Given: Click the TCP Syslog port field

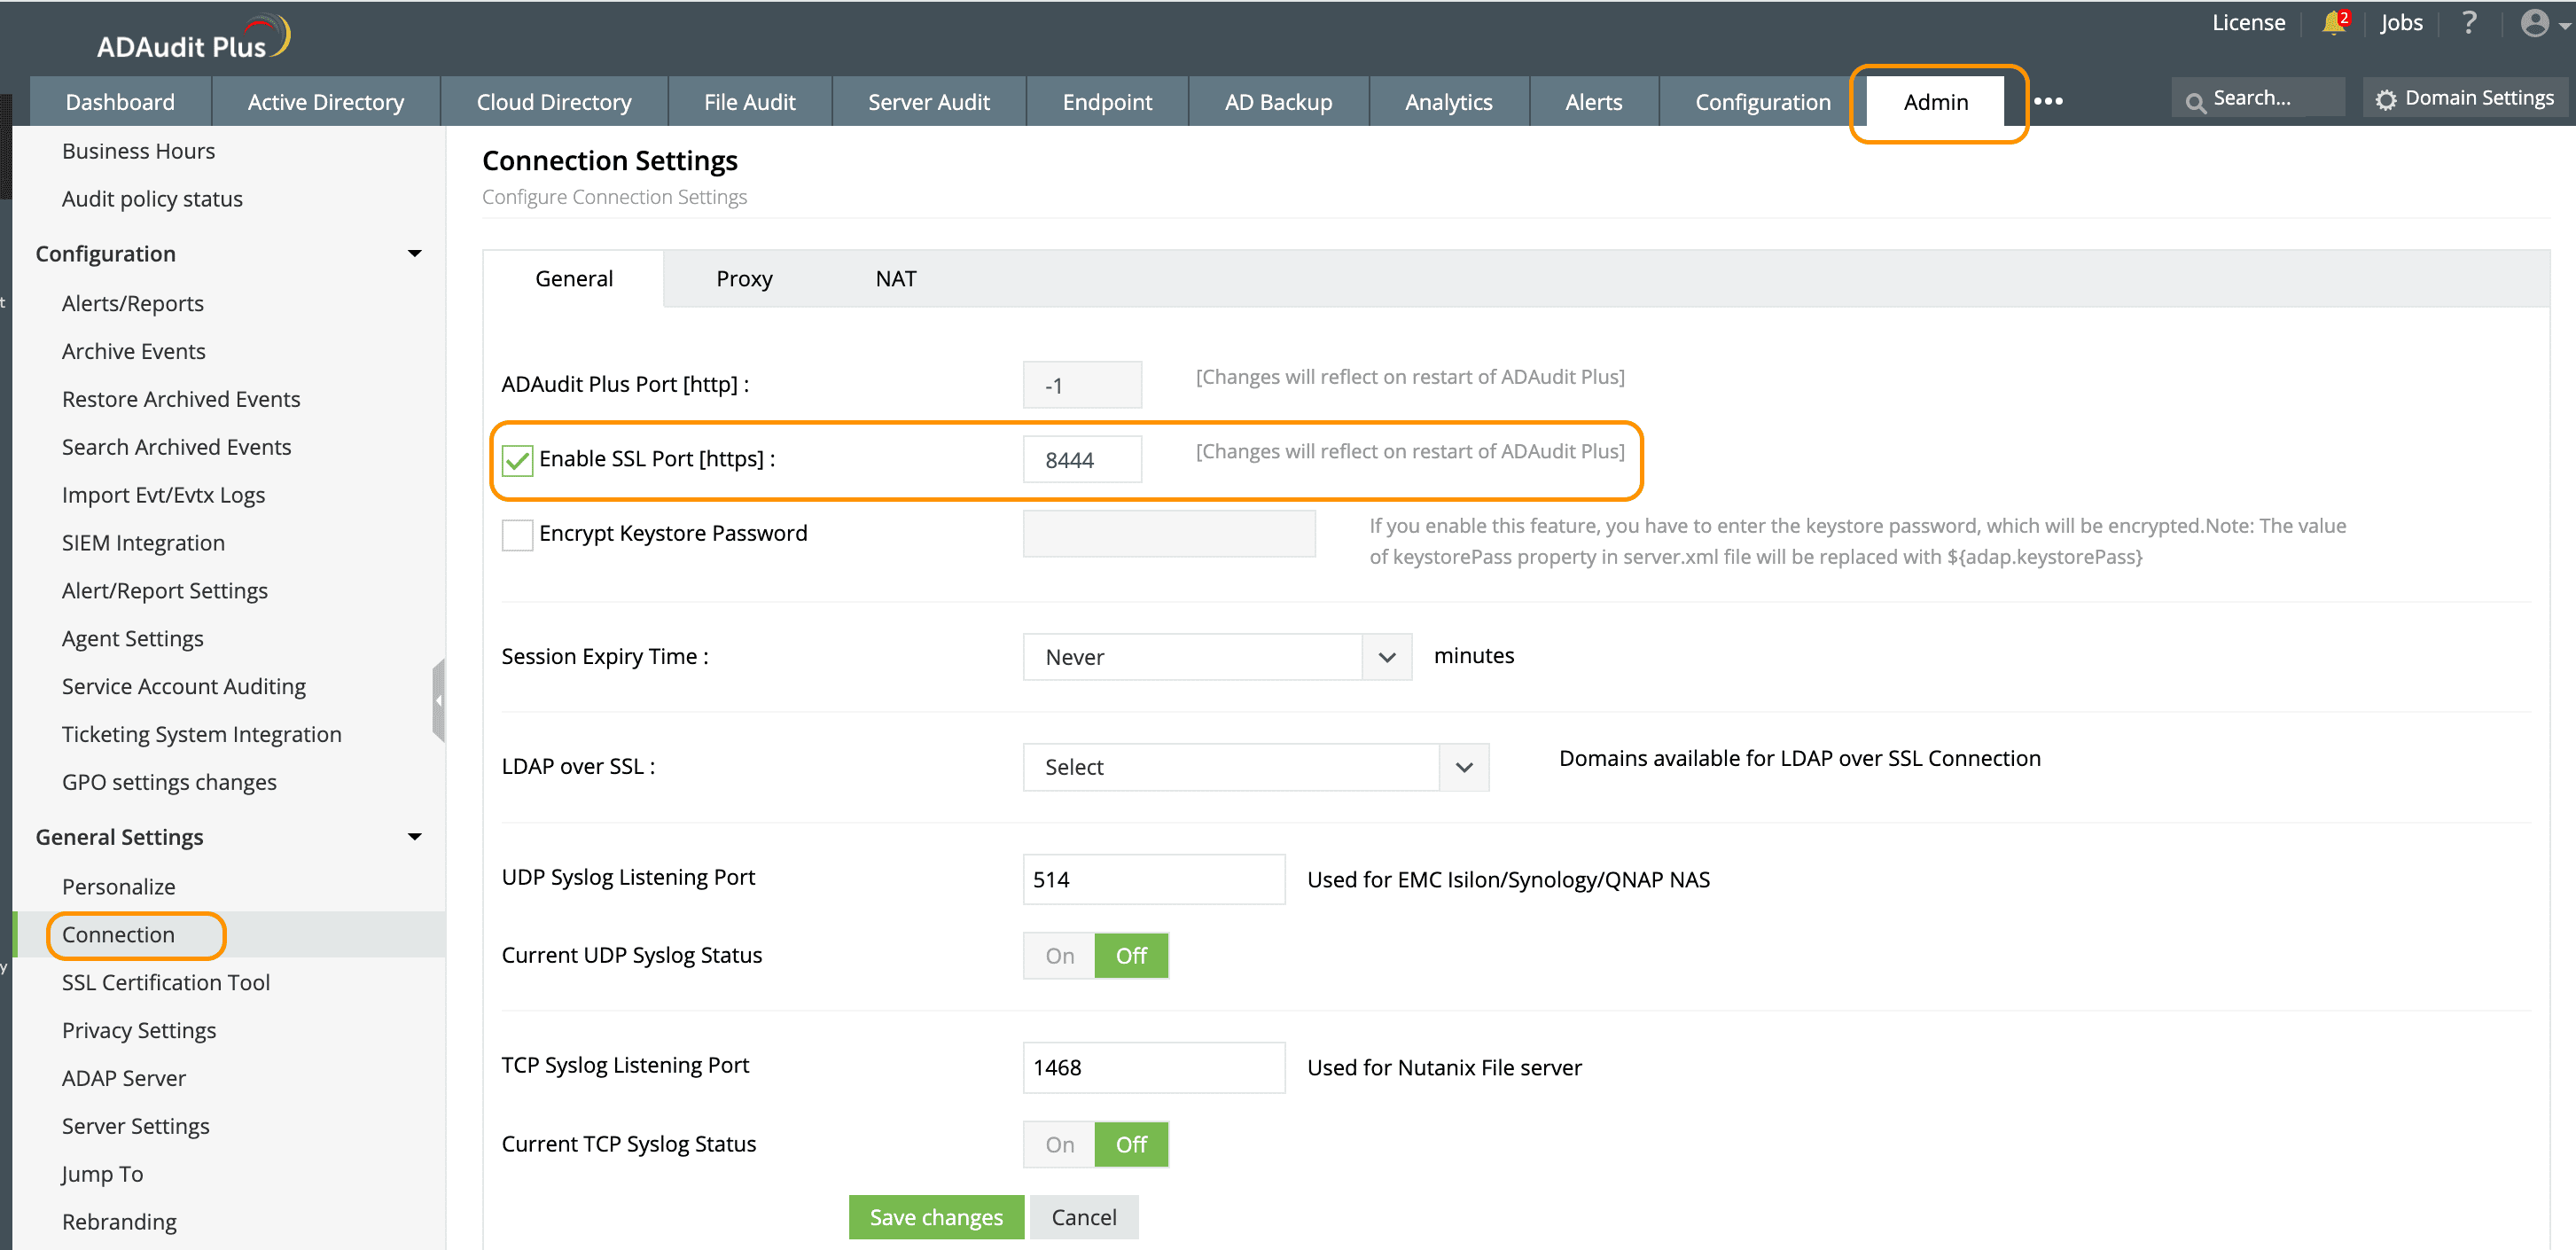Looking at the screenshot, I should point(1154,1067).
